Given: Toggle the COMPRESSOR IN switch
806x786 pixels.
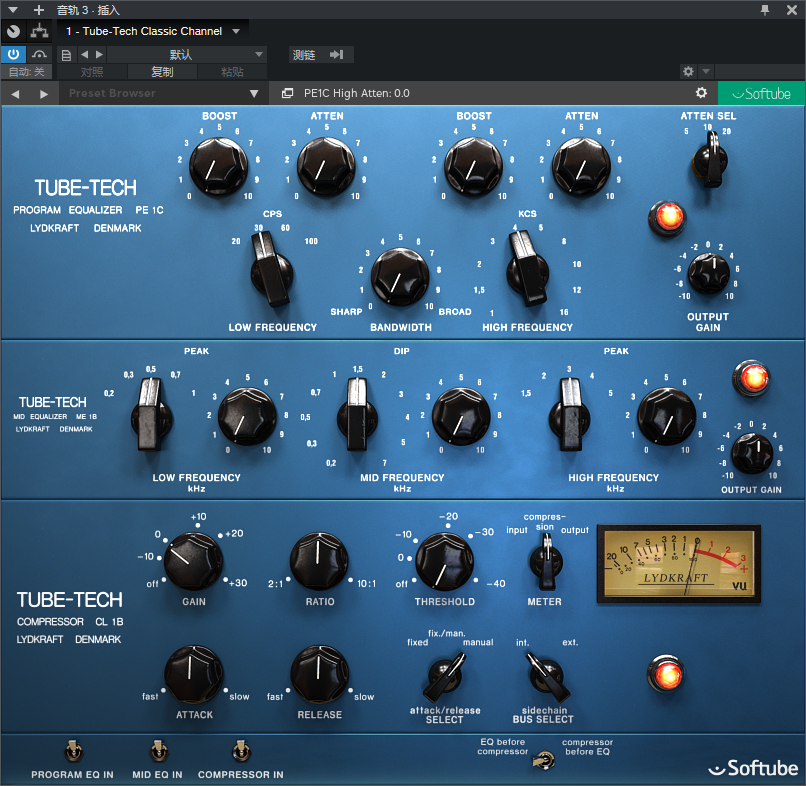Looking at the screenshot, I should point(240,750).
